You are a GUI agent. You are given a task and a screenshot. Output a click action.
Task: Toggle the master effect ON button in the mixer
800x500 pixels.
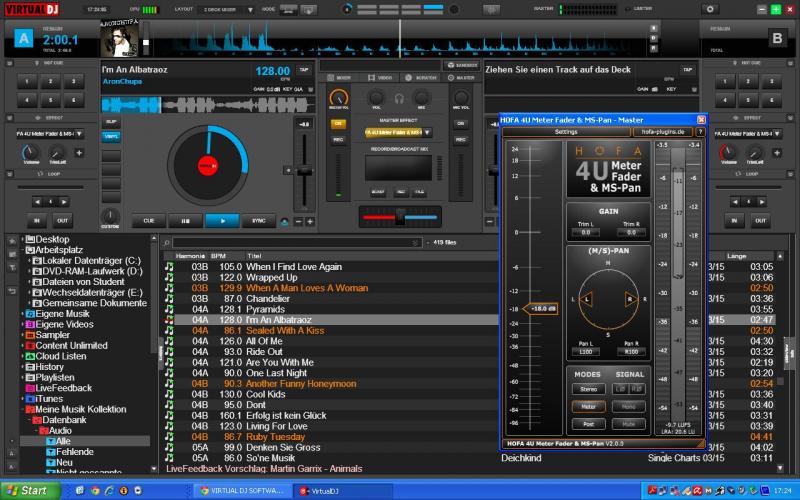pyautogui.click(x=338, y=124)
